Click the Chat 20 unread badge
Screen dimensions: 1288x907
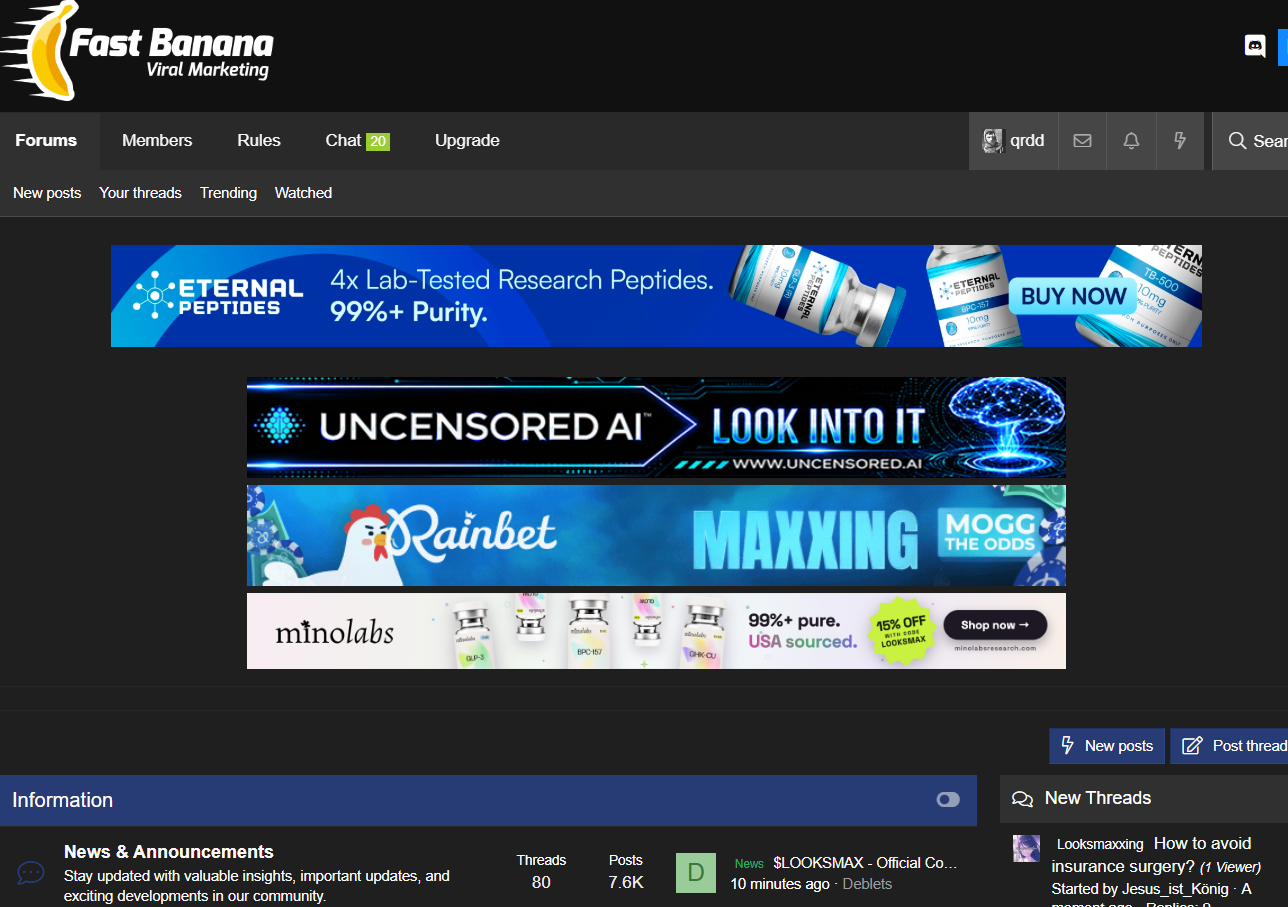pyautogui.click(x=378, y=142)
